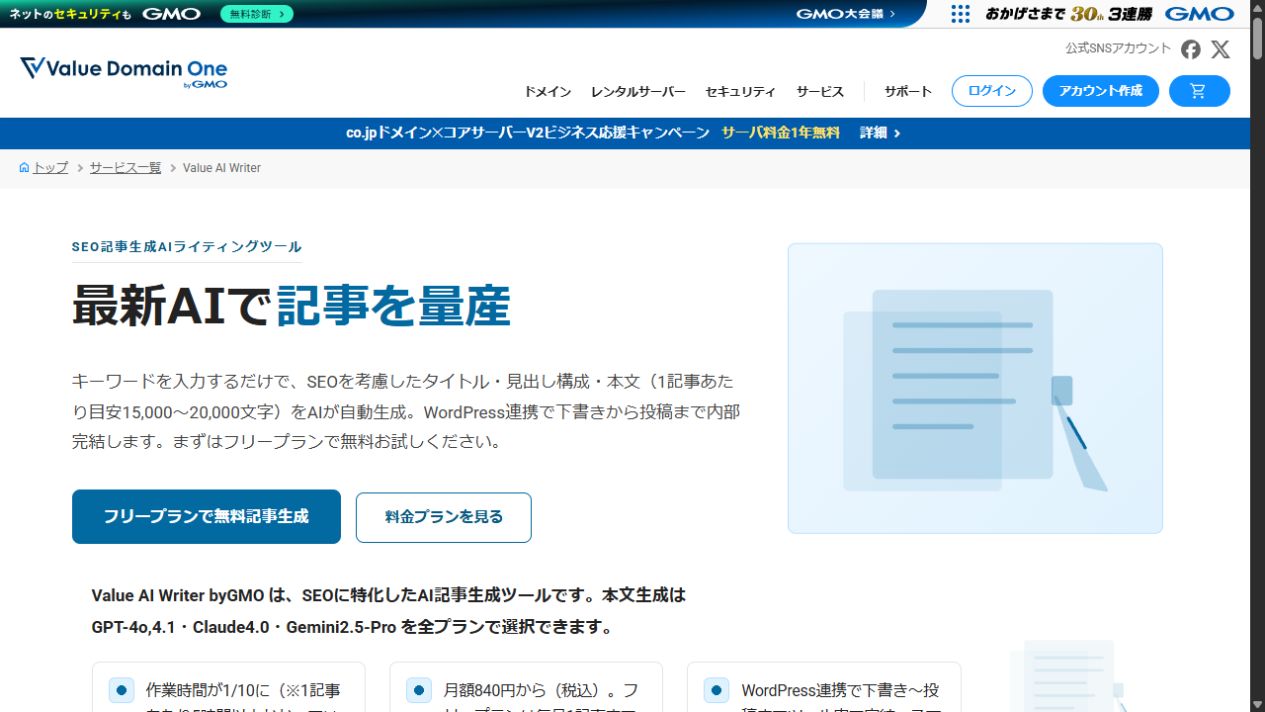Click the scrollbar up arrow
This screenshot has height=712, width=1265.
(x=1257, y=7)
